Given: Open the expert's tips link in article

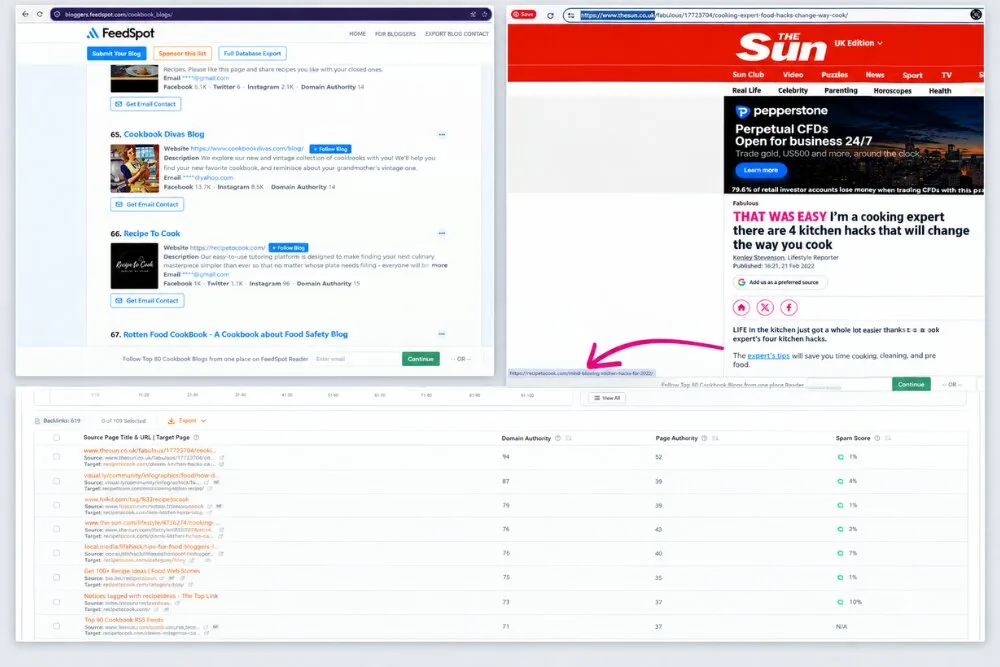Looking at the screenshot, I should point(768,356).
